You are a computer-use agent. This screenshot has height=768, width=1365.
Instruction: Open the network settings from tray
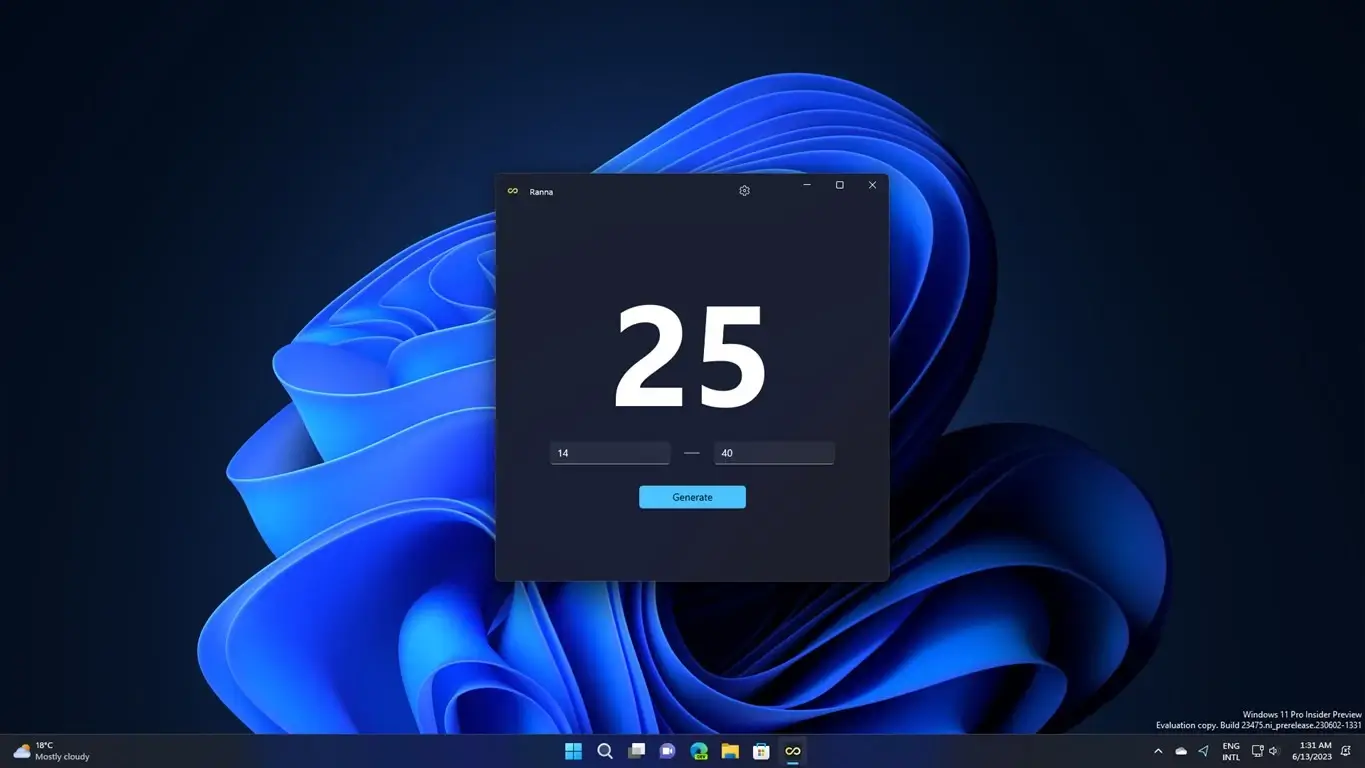coord(1257,750)
